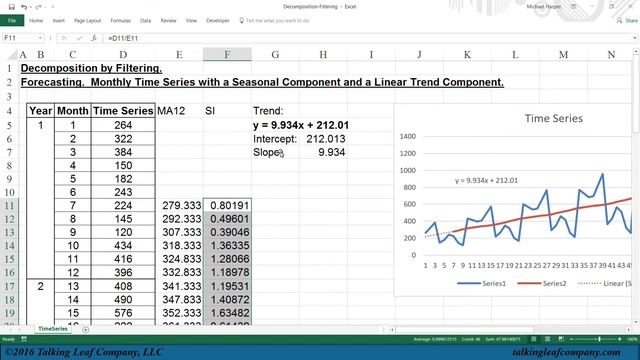Viewport: 640px width, 360px height.
Task: Click the zoom slider handle
Action: pyautogui.click(x=599, y=339)
